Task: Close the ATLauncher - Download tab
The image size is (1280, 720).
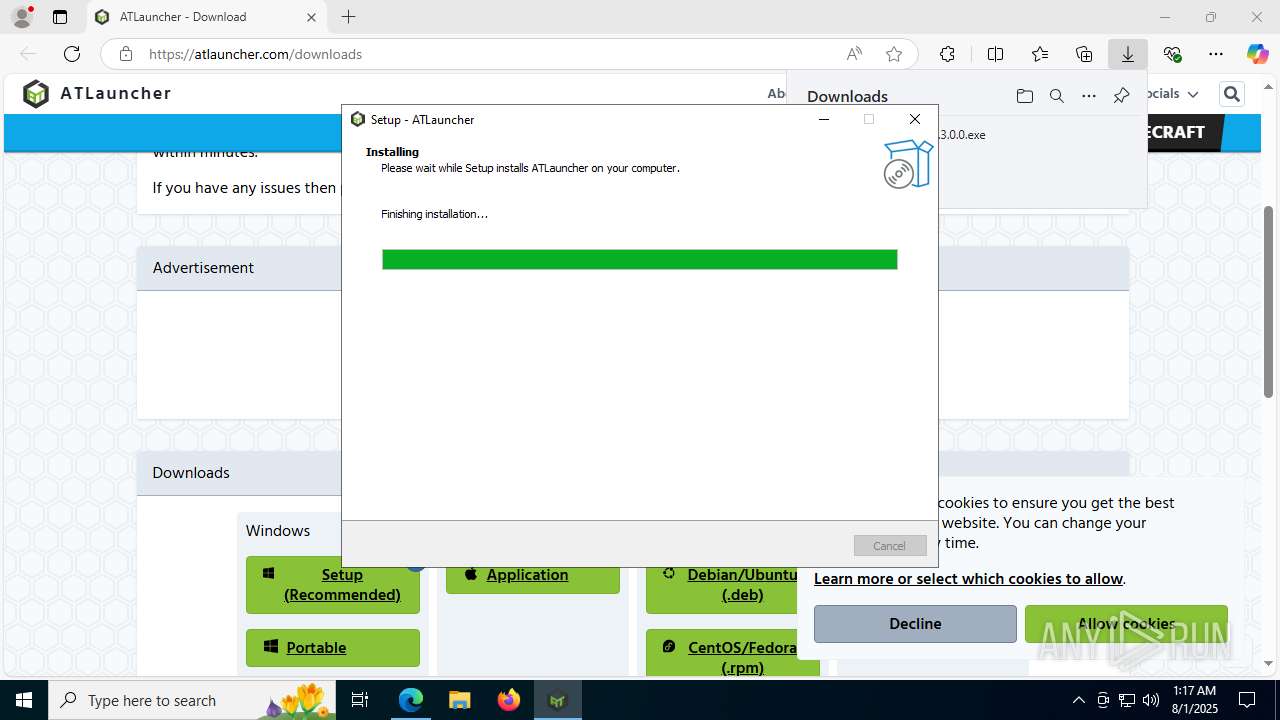Action: (x=311, y=17)
